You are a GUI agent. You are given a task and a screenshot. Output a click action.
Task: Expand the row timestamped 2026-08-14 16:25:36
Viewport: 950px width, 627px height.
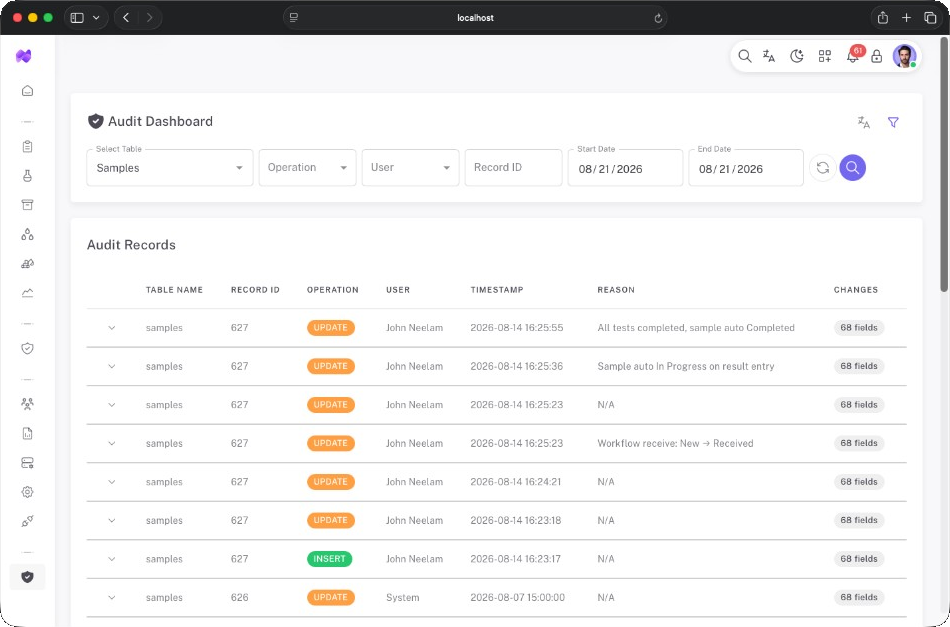(x=111, y=367)
